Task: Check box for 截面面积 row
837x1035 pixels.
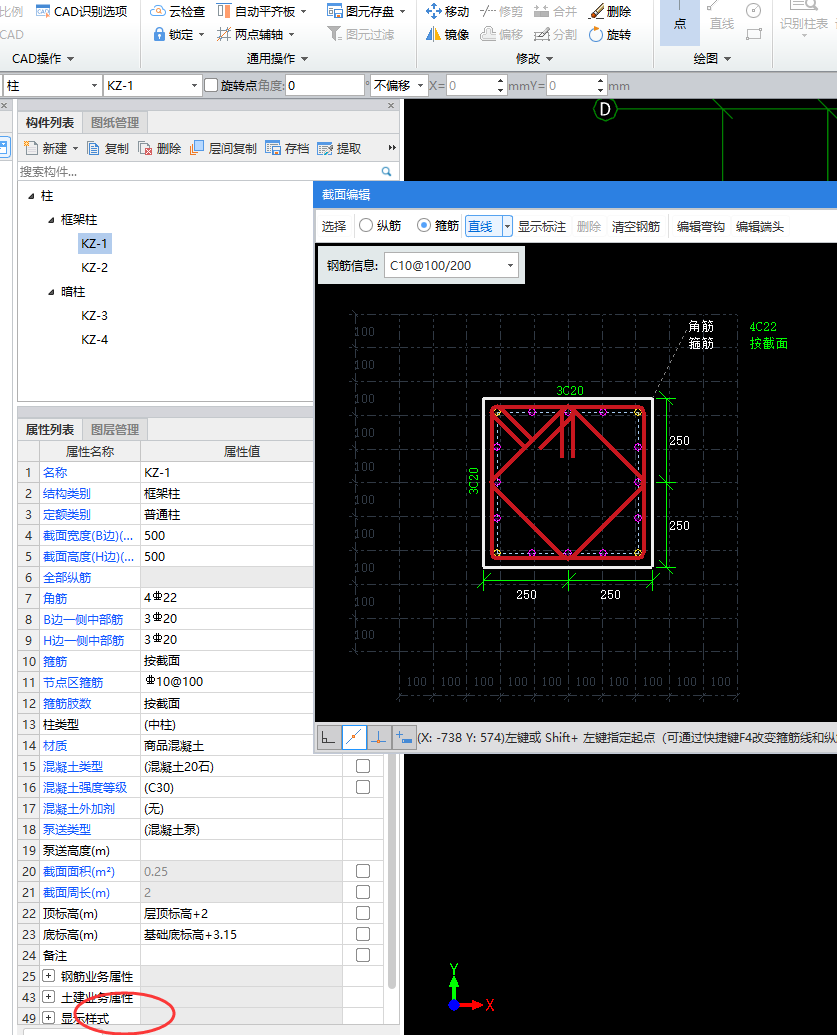Action: (362, 871)
